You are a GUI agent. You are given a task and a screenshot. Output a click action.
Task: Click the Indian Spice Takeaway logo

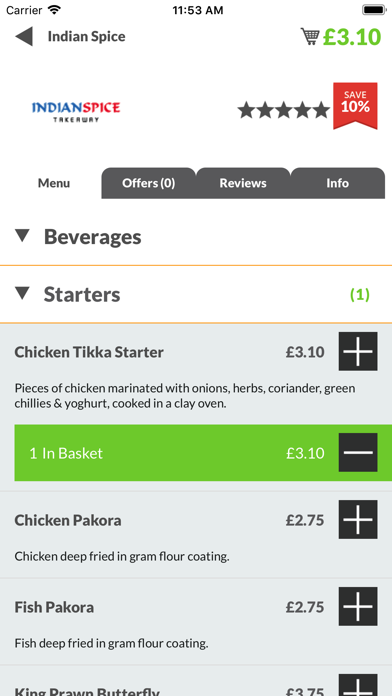pos(76,111)
